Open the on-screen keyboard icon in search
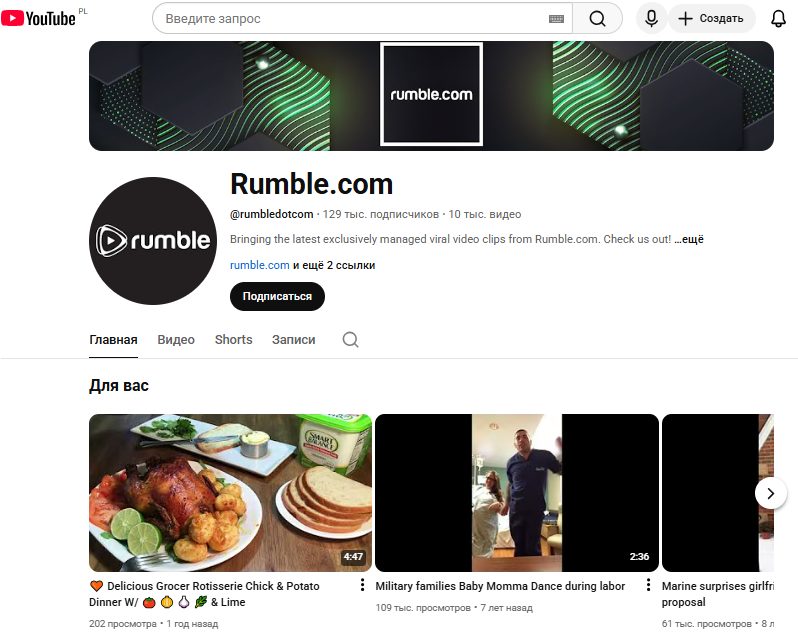The width and height of the screenshot is (798, 637). (x=556, y=19)
